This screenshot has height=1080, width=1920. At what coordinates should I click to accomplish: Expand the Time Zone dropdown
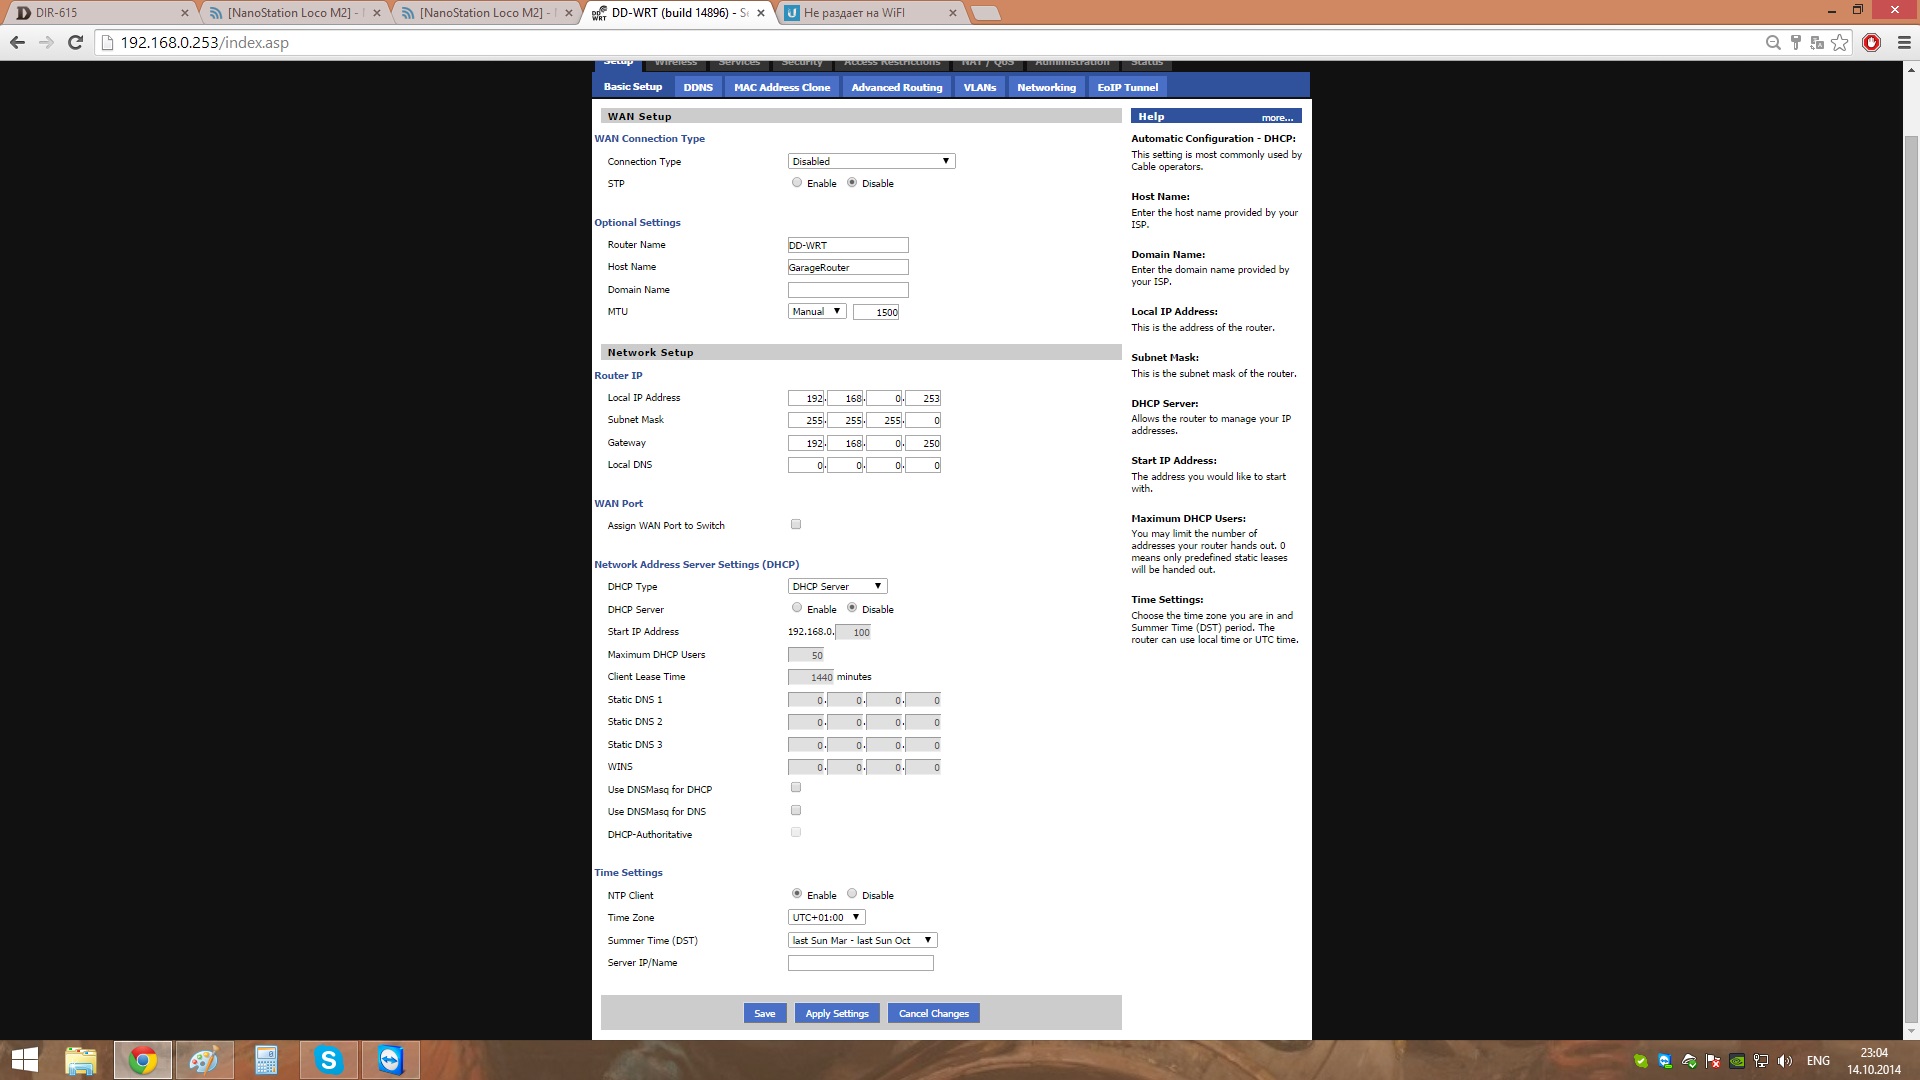[x=826, y=917]
